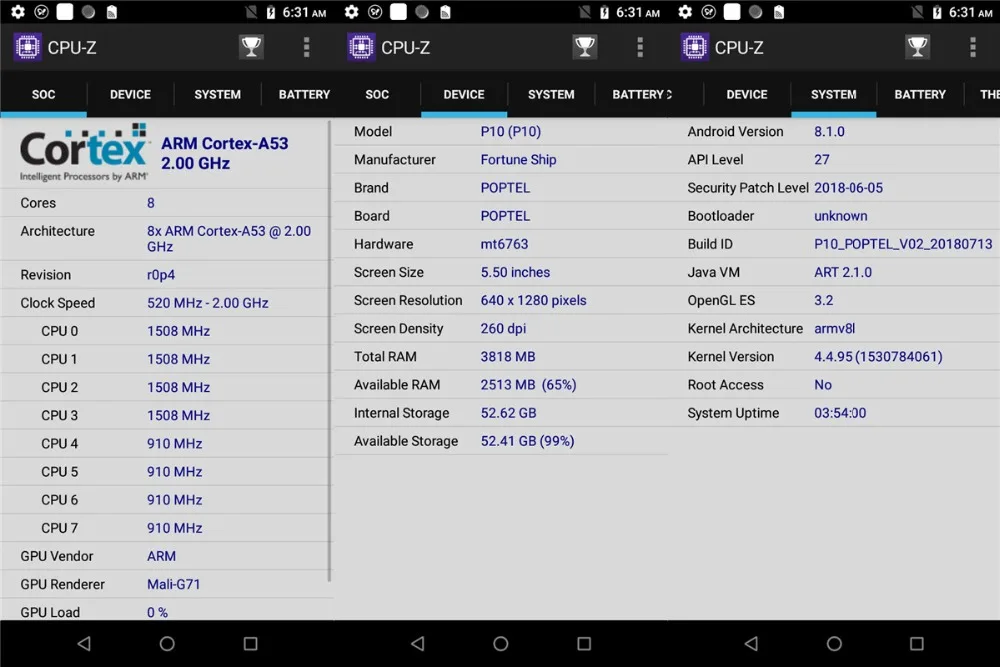Click the vertical scrollbar on the SOC screen

(329, 351)
